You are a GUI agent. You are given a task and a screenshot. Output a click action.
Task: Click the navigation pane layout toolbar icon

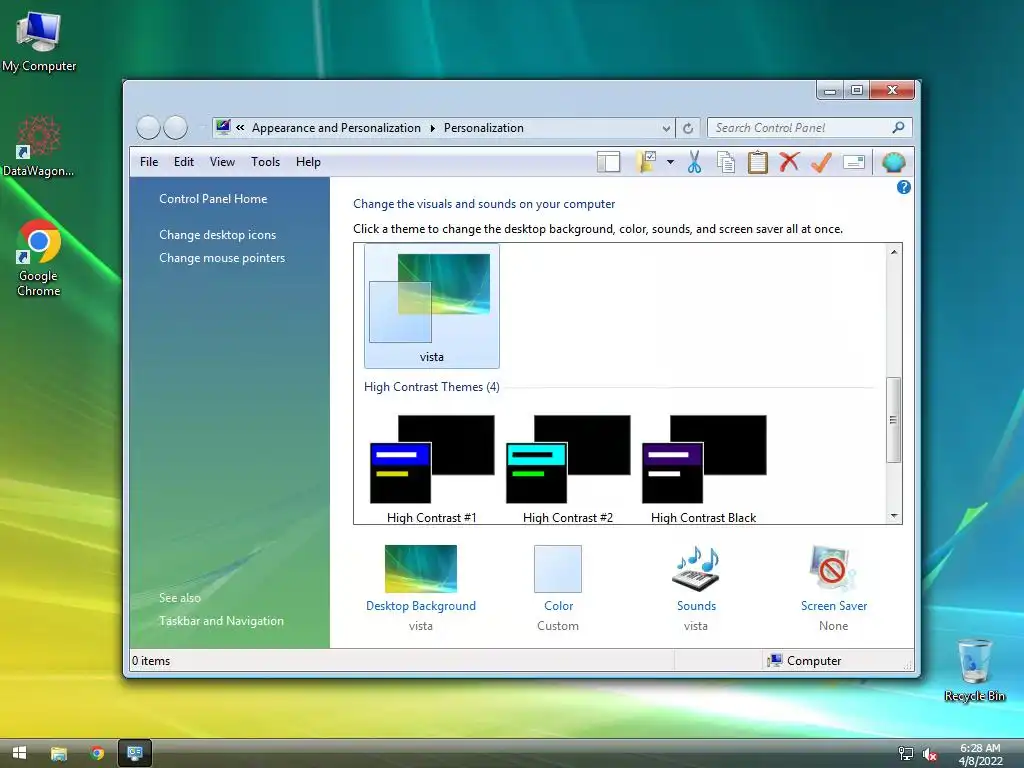click(x=608, y=162)
